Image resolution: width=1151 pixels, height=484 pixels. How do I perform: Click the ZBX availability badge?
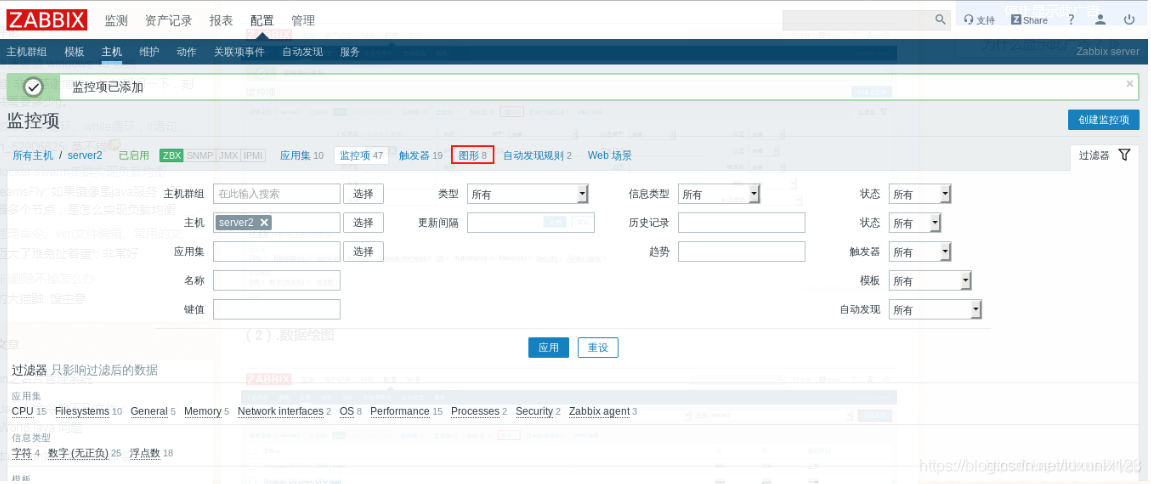[172, 155]
